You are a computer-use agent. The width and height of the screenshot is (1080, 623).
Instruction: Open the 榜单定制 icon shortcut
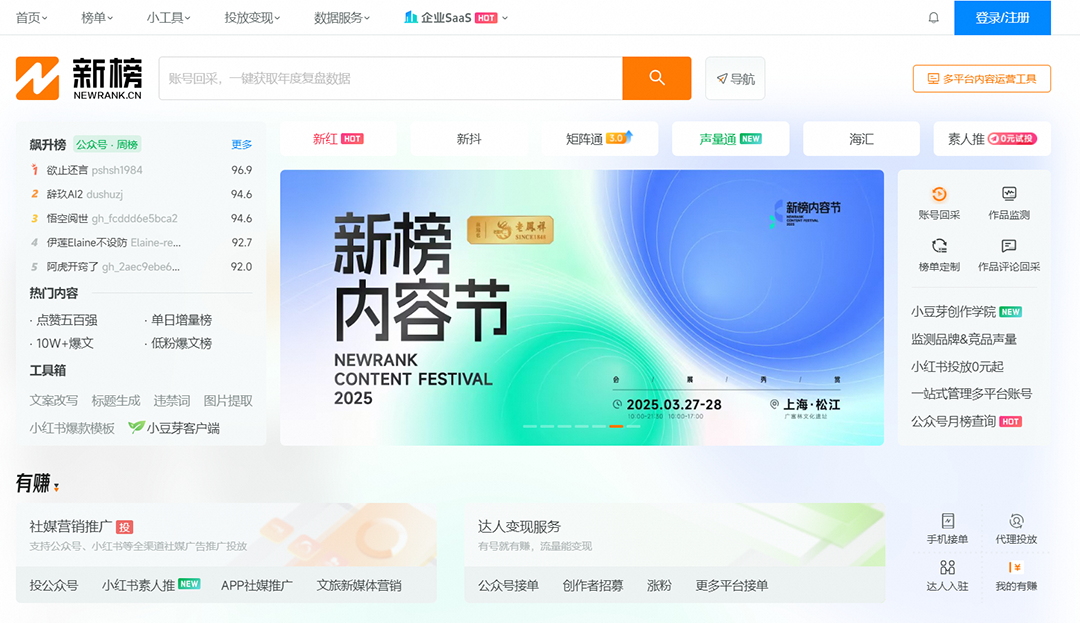pyautogui.click(x=939, y=255)
